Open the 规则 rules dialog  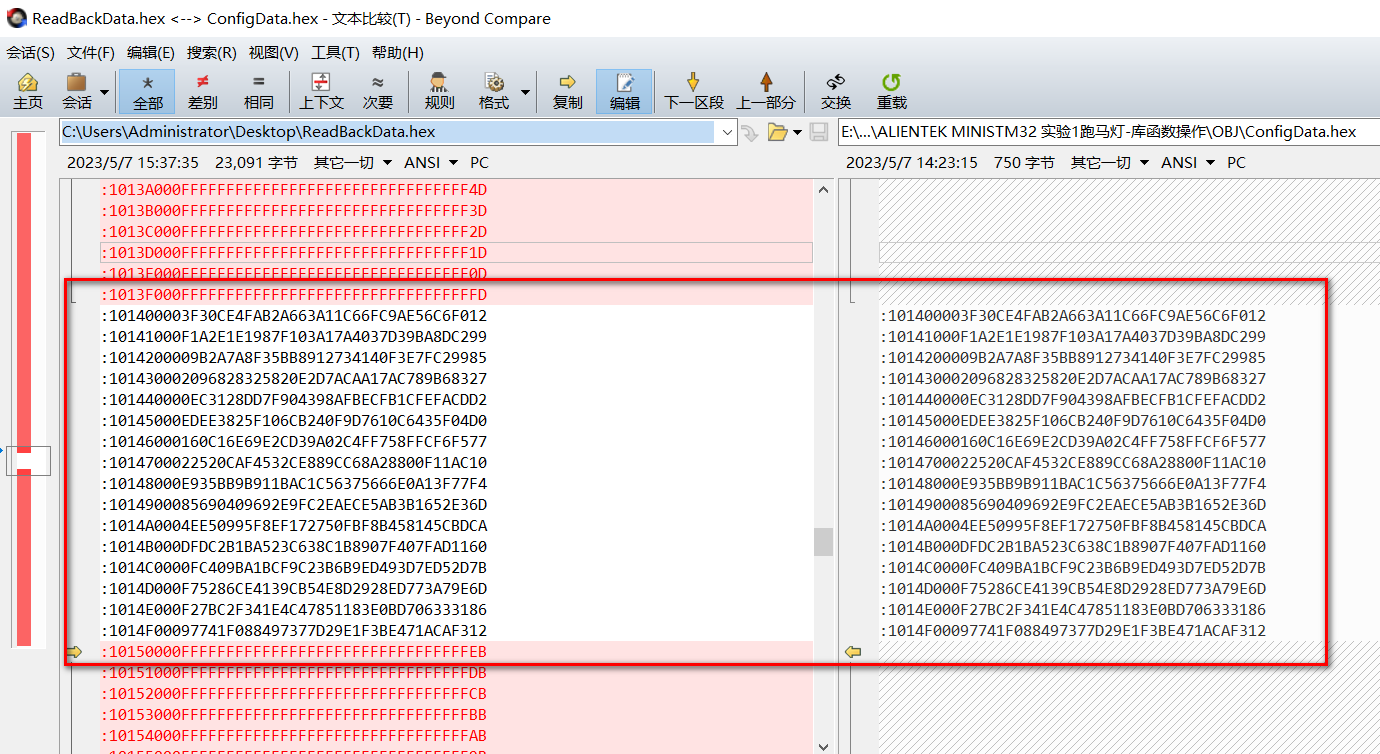tap(439, 91)
